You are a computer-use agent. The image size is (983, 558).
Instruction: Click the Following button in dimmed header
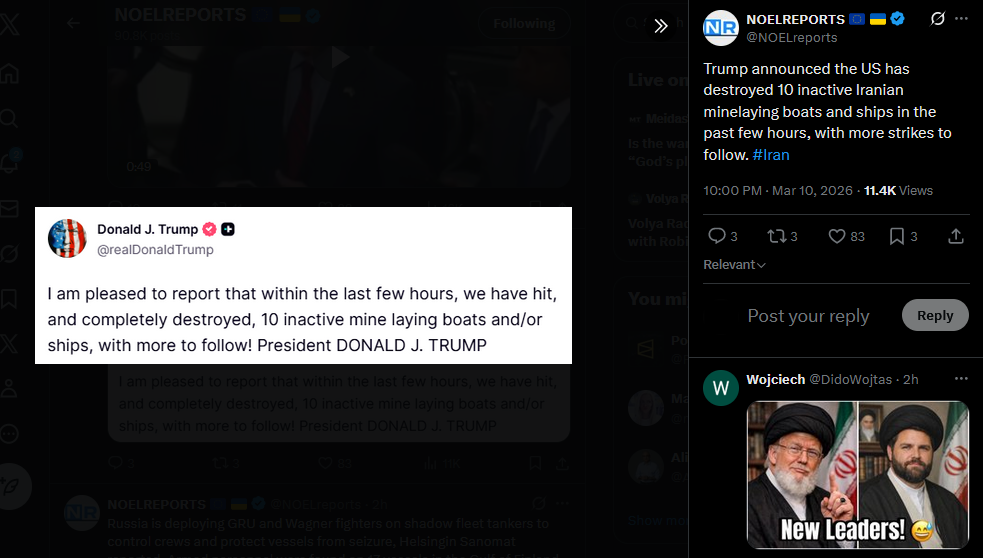(x=524, y=24)
